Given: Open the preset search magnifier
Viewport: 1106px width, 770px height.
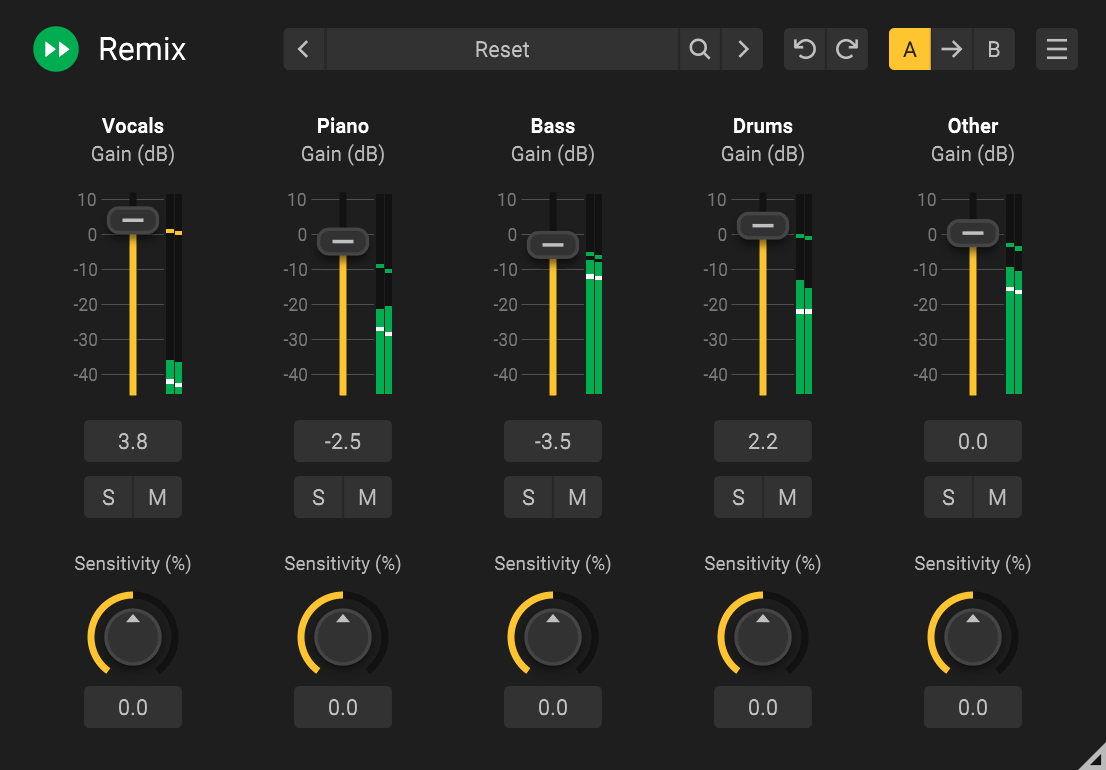Looking at the screenshot, I should click(700, 49).
